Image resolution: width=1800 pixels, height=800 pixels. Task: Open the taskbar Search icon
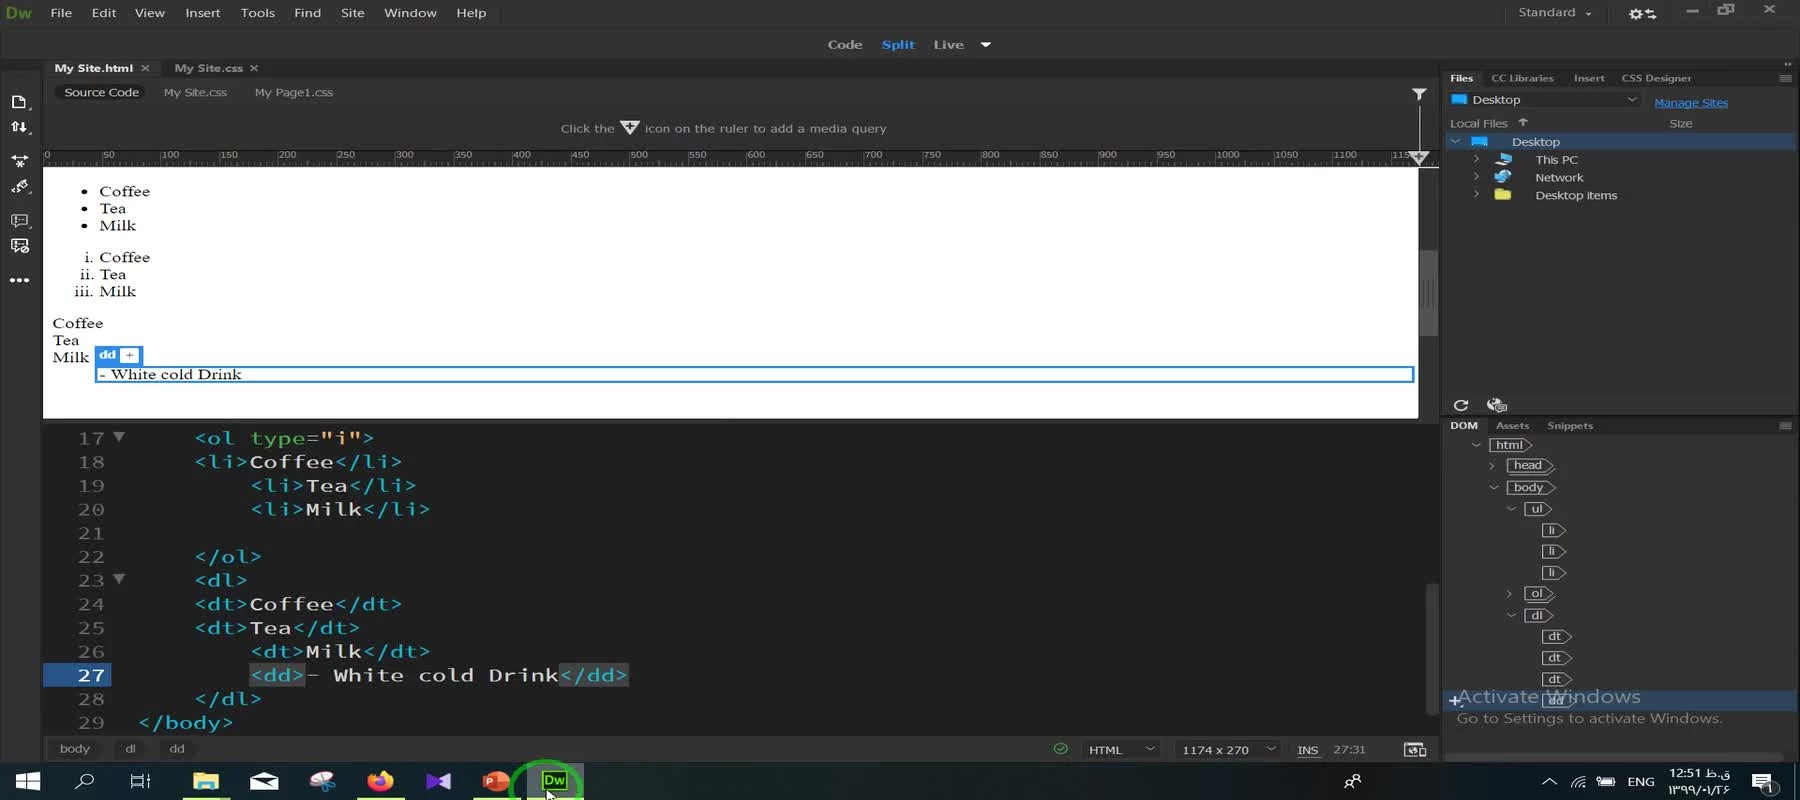tap(85, 781)
